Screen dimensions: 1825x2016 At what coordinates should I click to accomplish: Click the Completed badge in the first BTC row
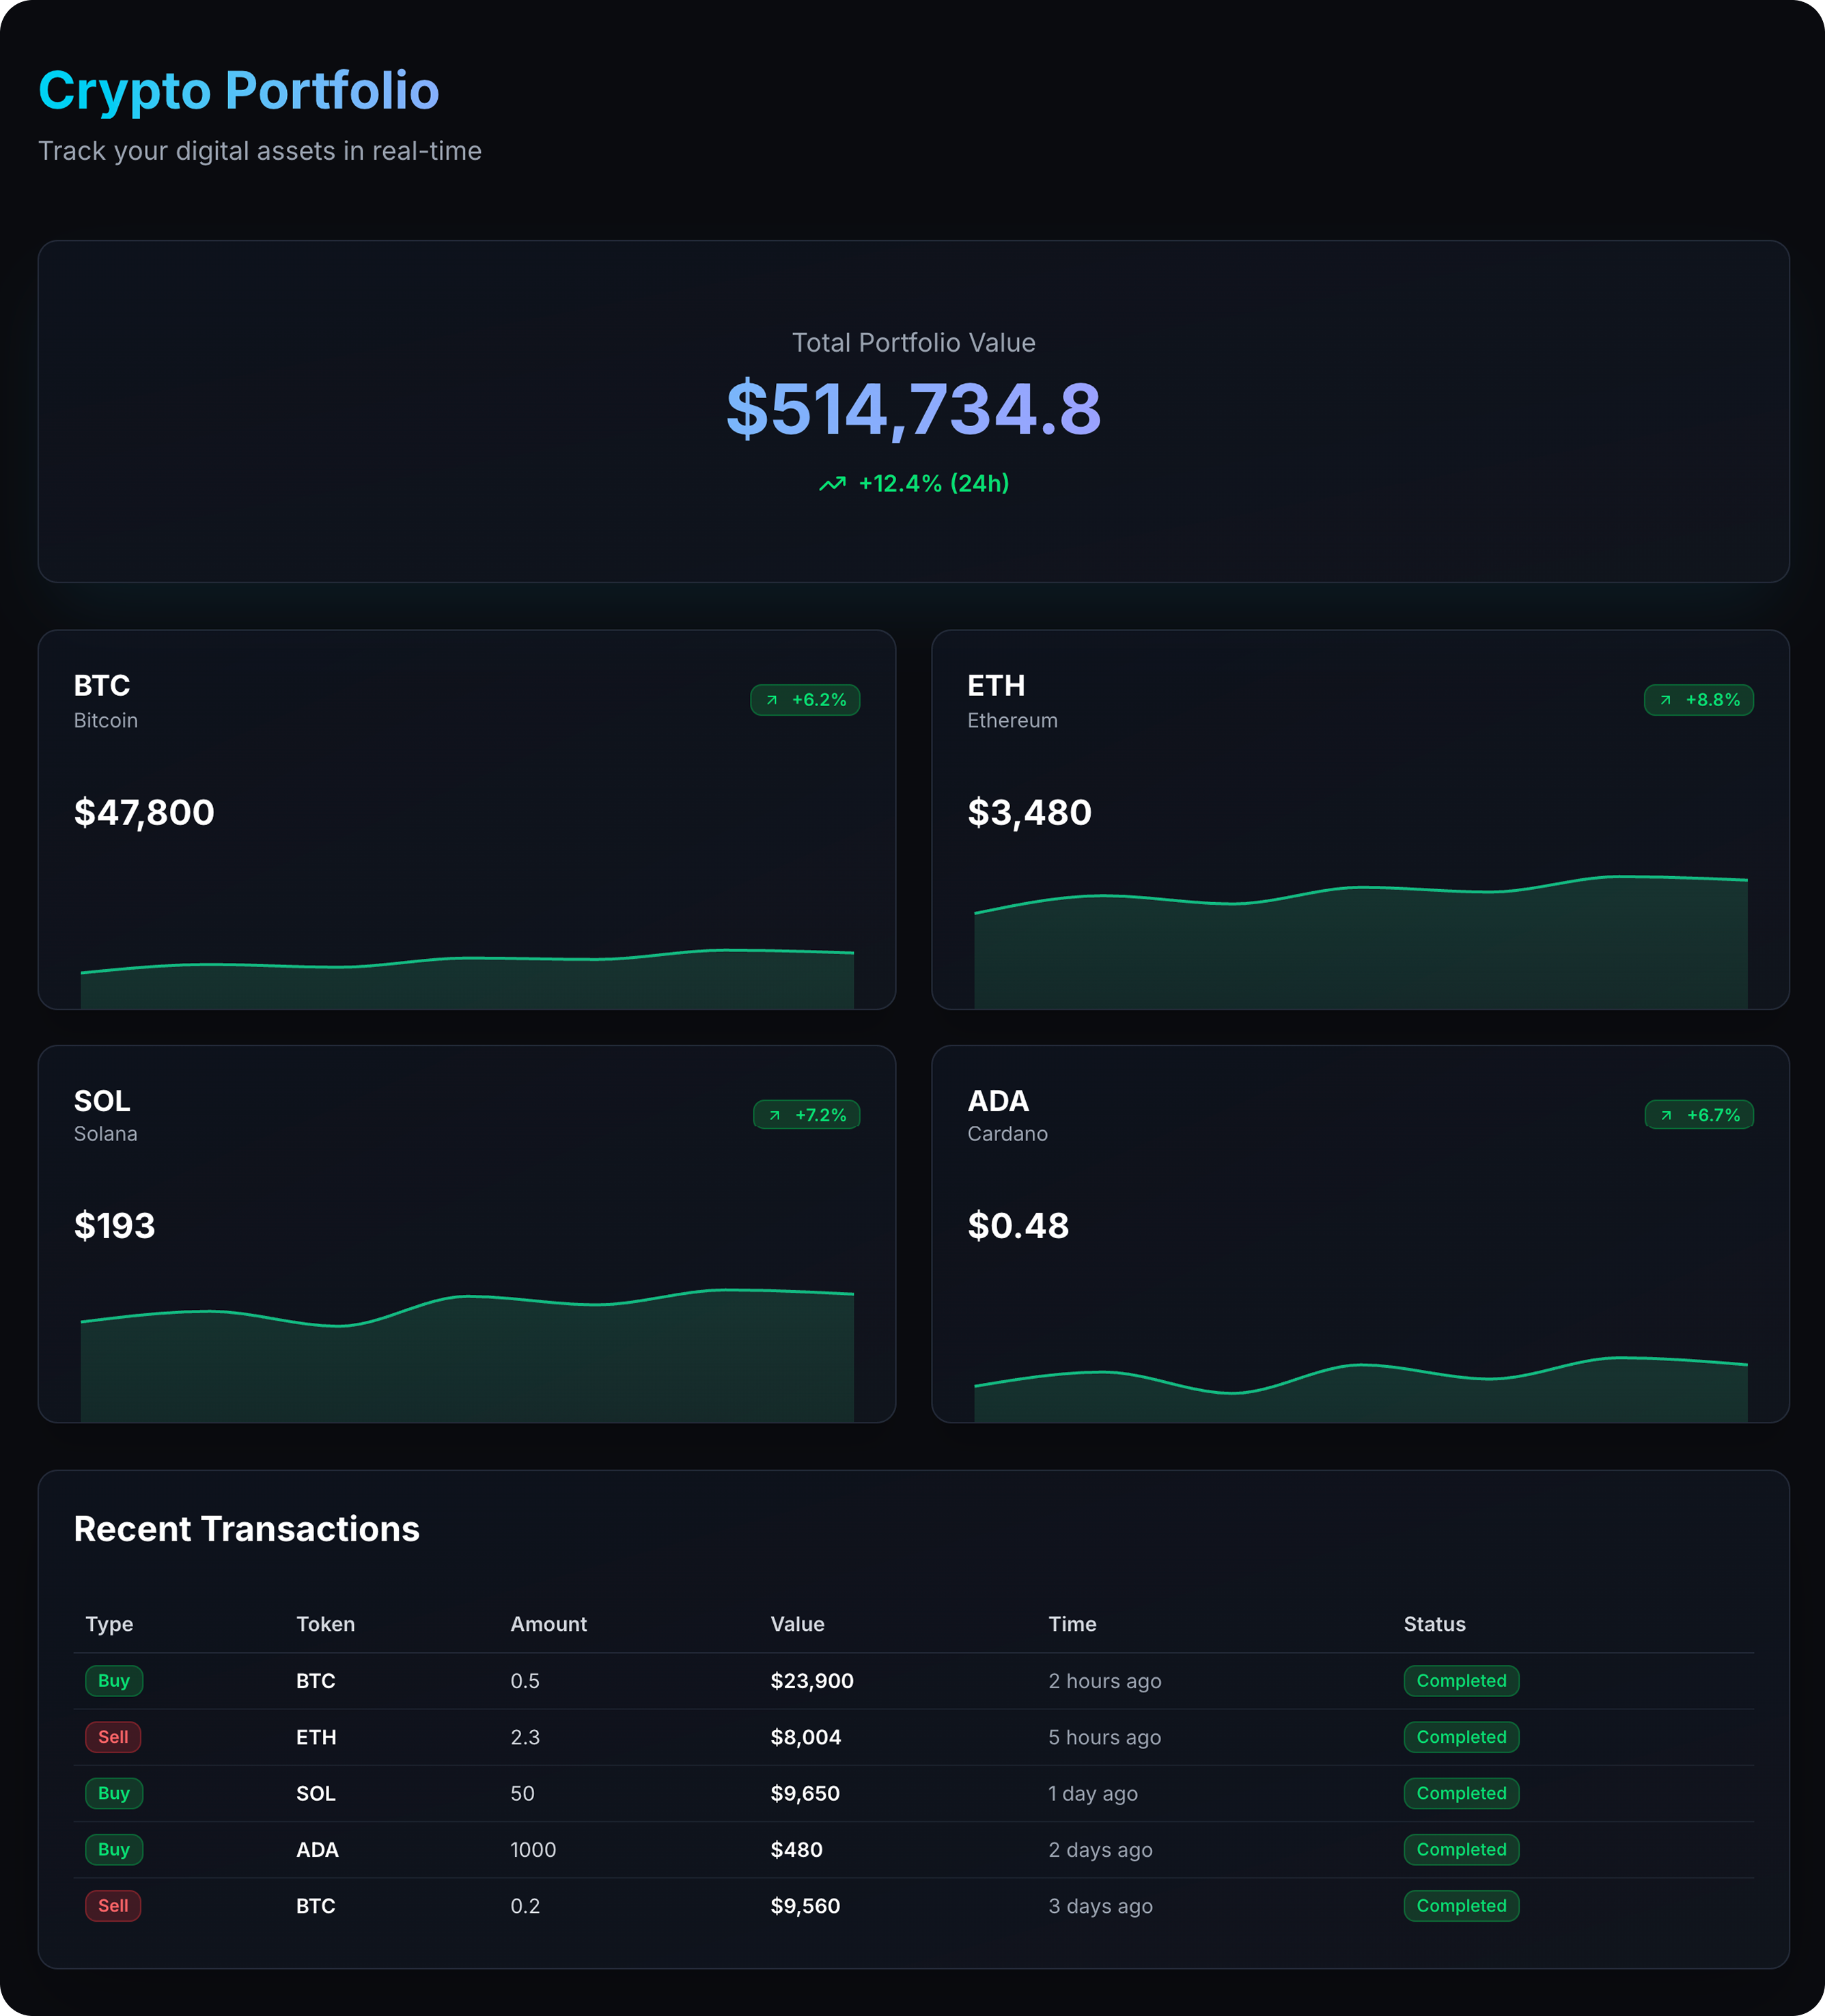click(x=1461, y=1681)
